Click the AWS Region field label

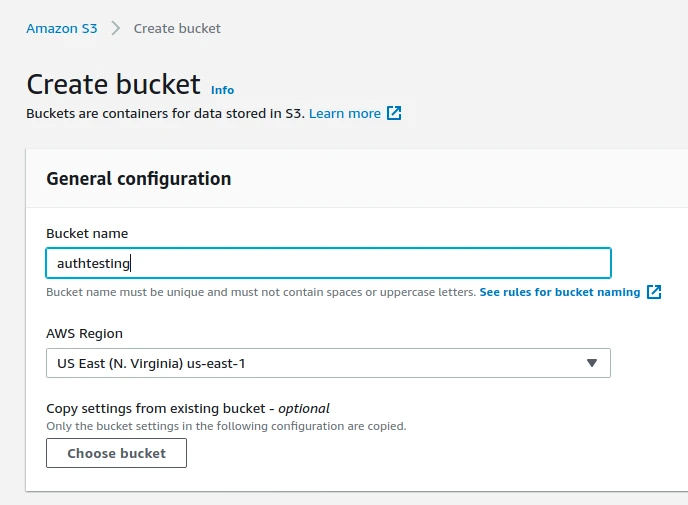pyautogui.click(x=84, y=333)
